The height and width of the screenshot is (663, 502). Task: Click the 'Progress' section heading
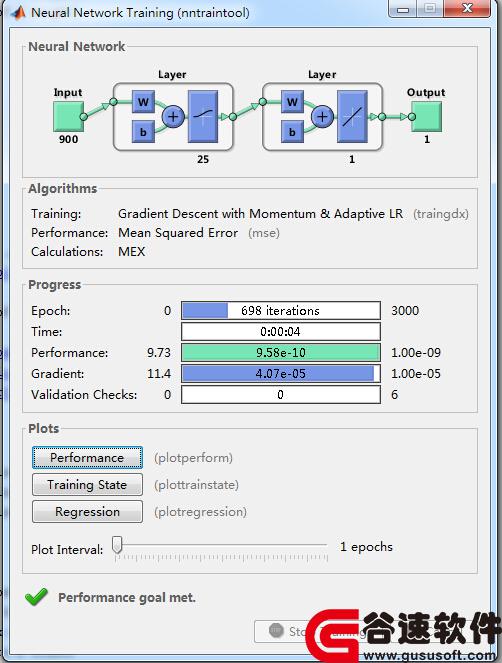55,285
